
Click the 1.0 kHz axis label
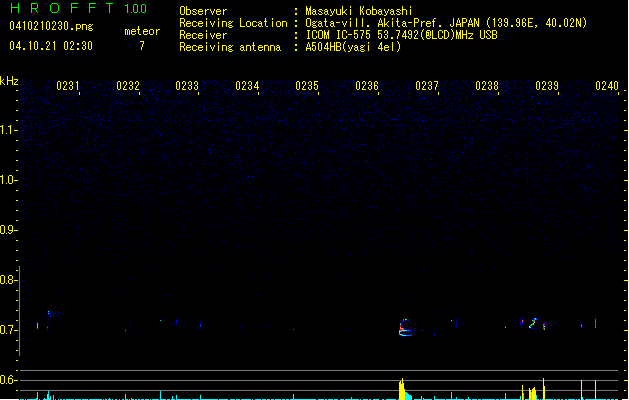(8, 180)
